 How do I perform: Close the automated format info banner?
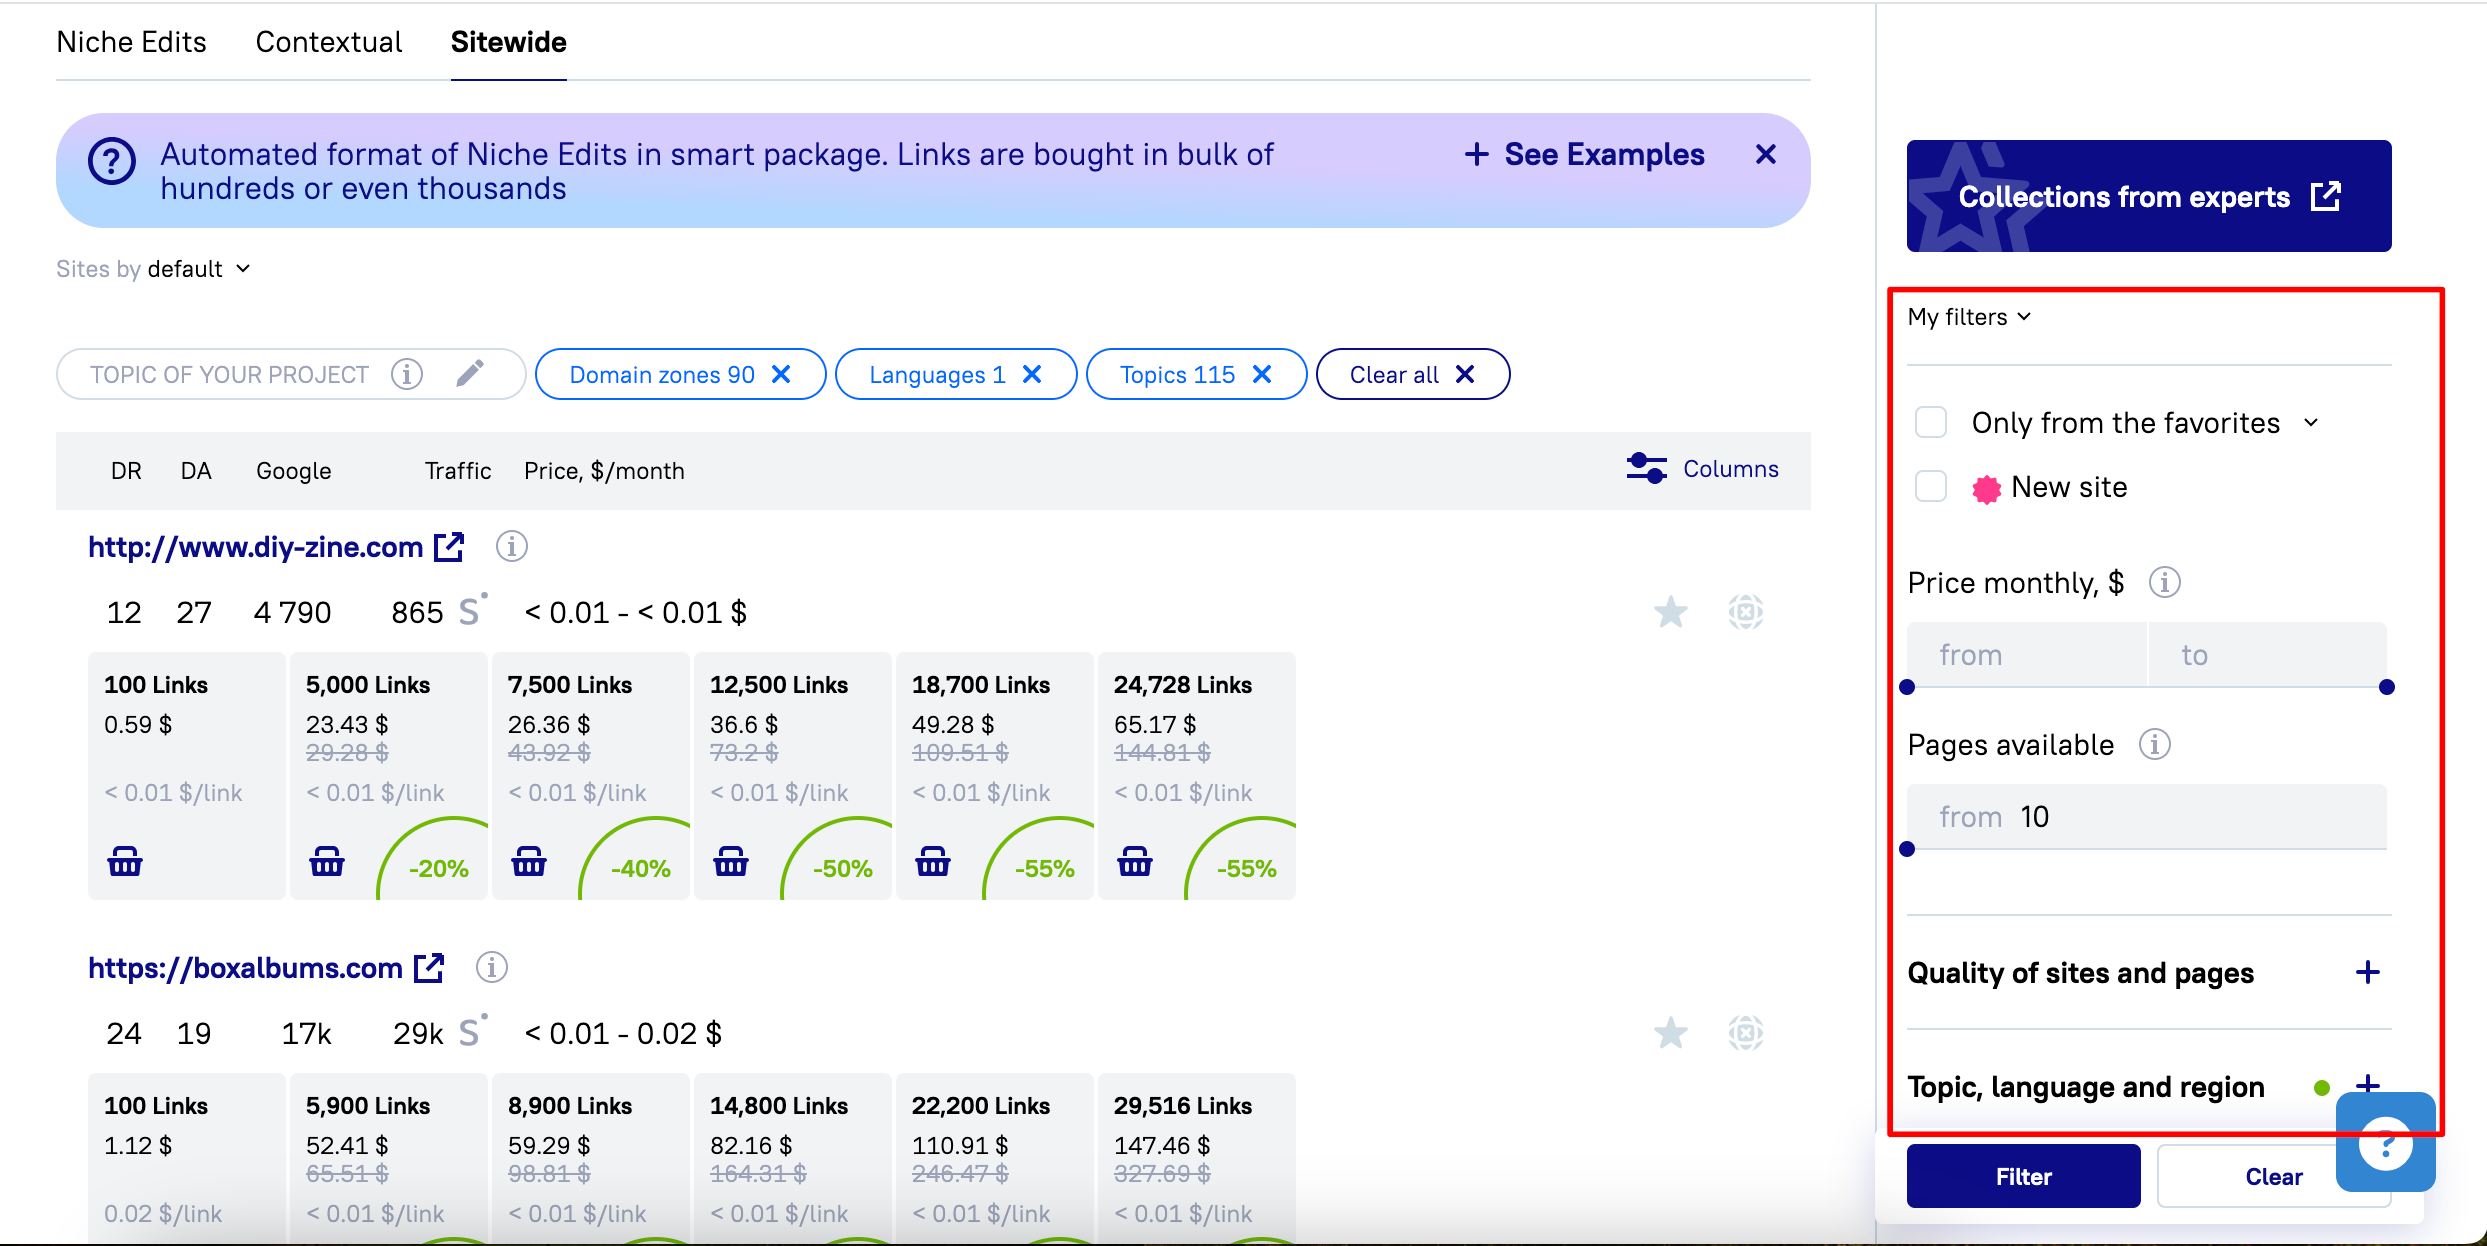(x=1766, y=154)
